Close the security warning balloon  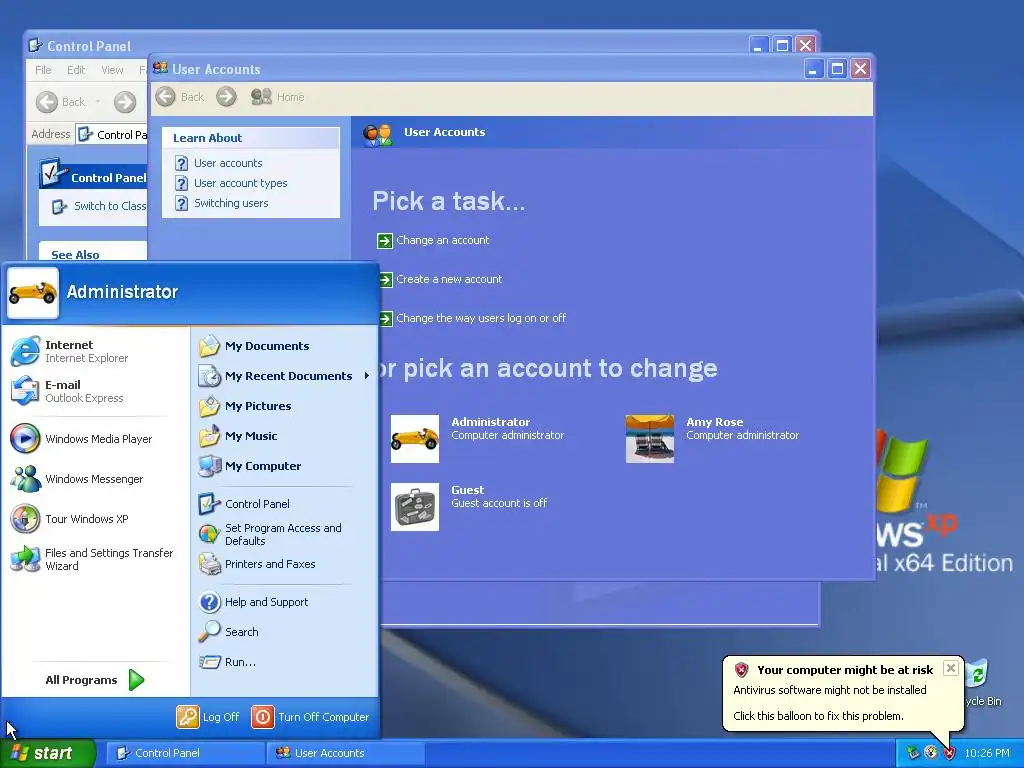[951, 668]
